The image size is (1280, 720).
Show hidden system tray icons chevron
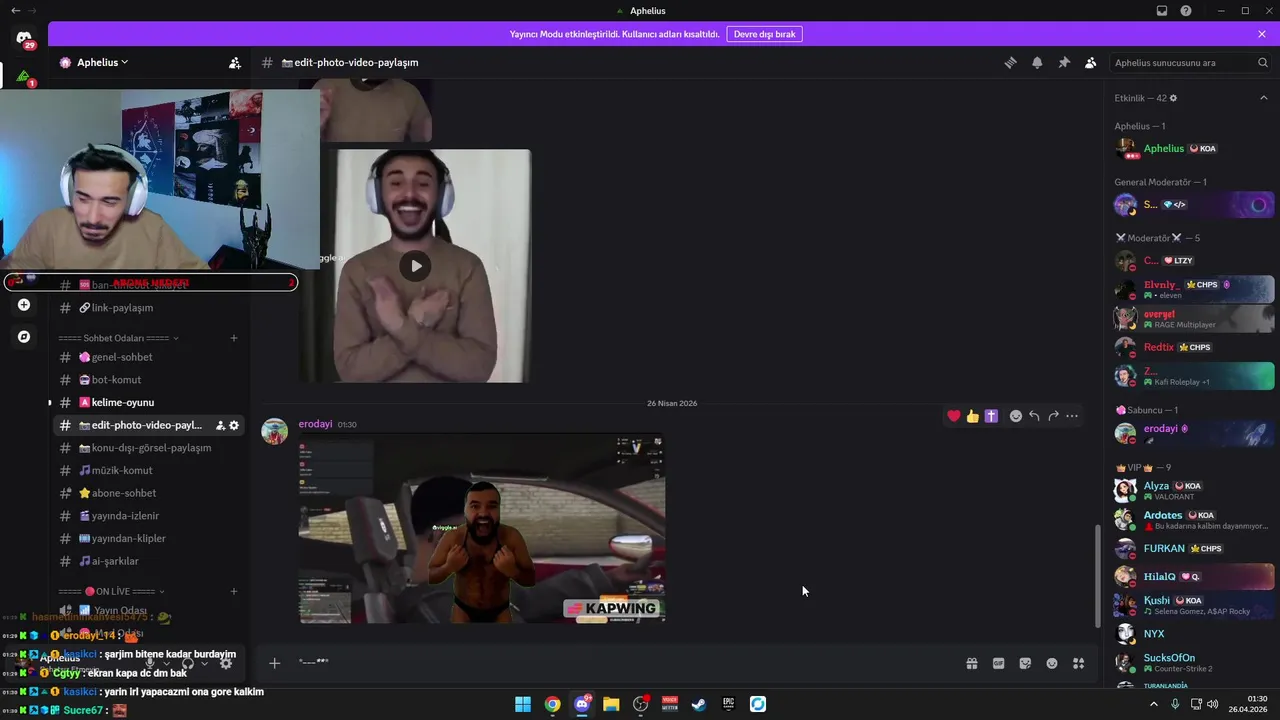[x=1154, y=704]
